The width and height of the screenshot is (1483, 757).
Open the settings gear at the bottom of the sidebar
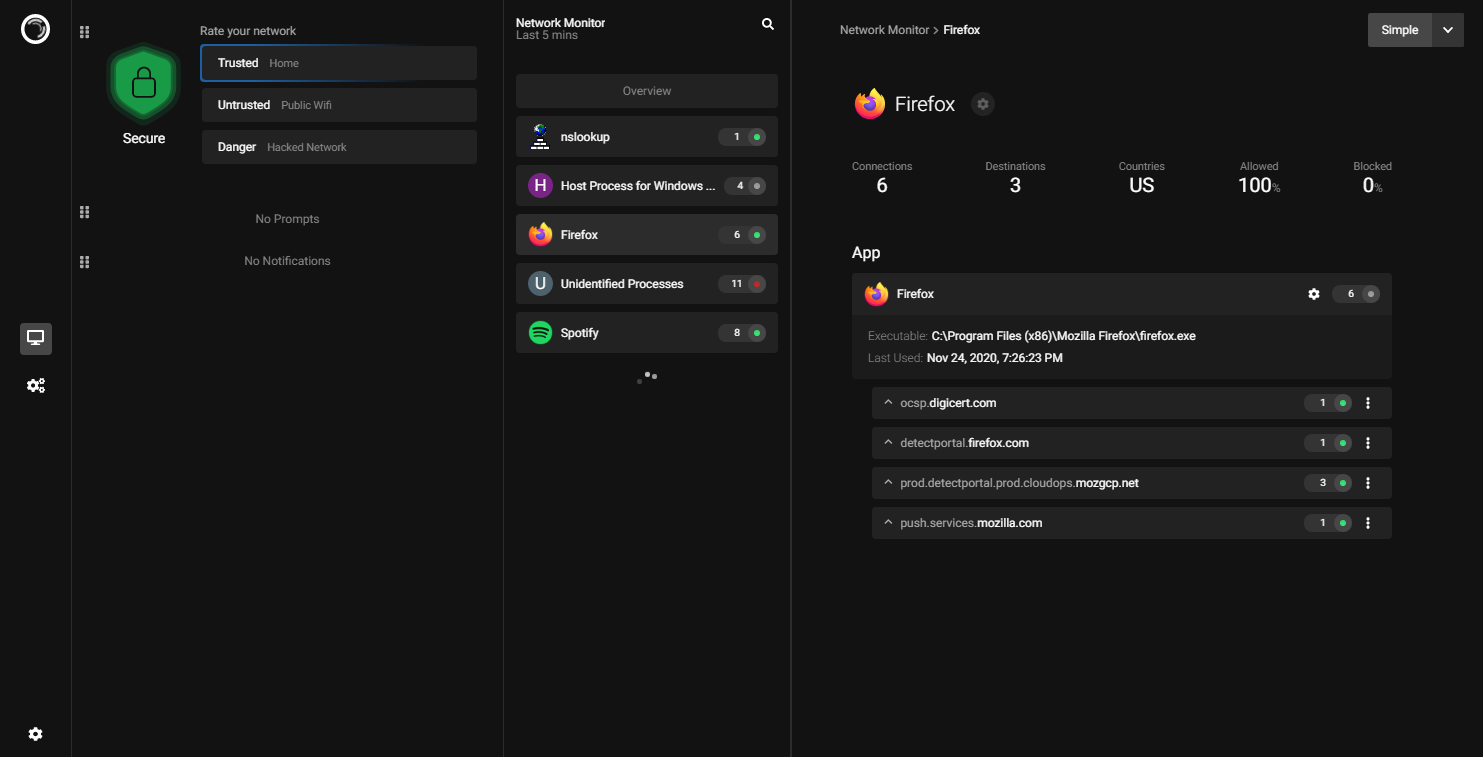coord(36,734)
